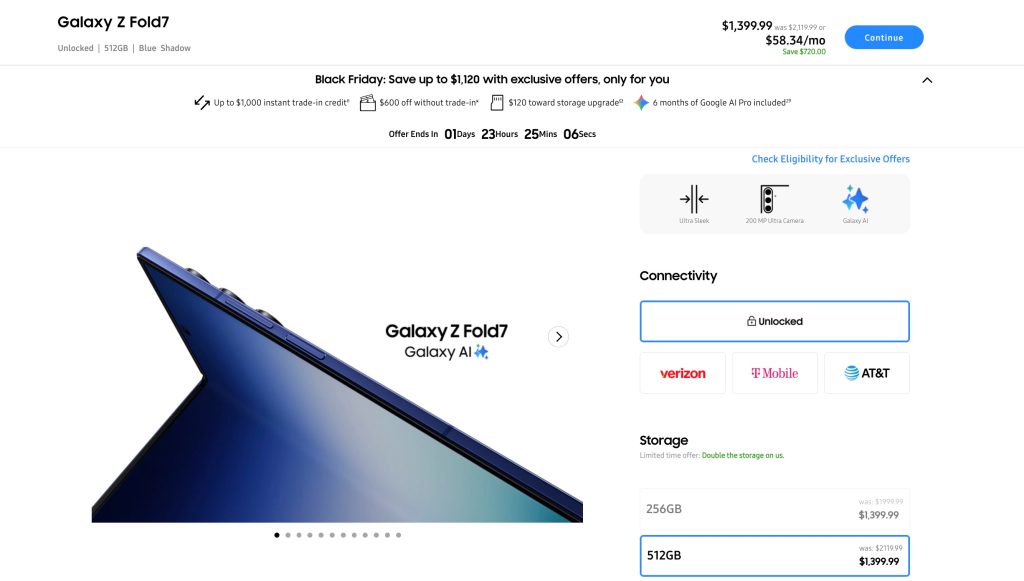Click the trade-in credit arrows icon
Viewport: 1024px width, 581px height.
(x=202, y=102)
